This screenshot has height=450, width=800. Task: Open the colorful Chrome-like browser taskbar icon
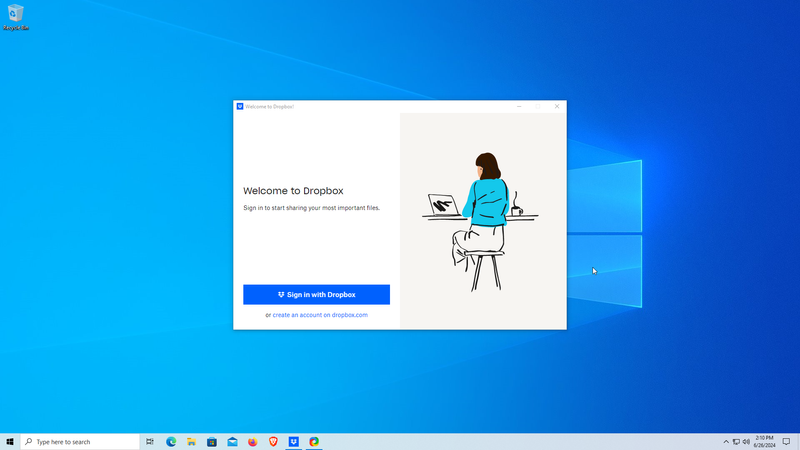(x=314, y=441)
